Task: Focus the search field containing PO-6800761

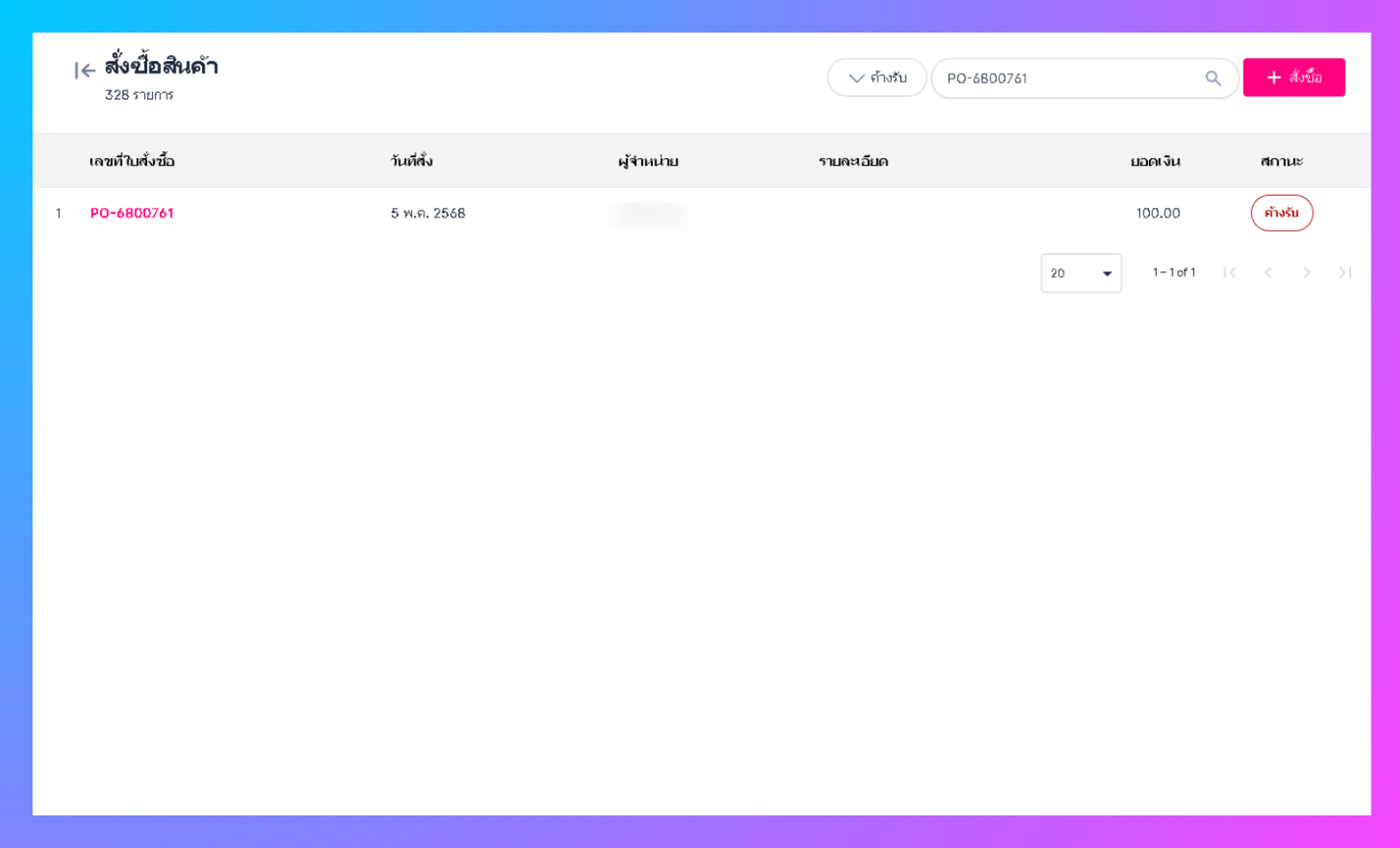Action: click(1085, 78)
